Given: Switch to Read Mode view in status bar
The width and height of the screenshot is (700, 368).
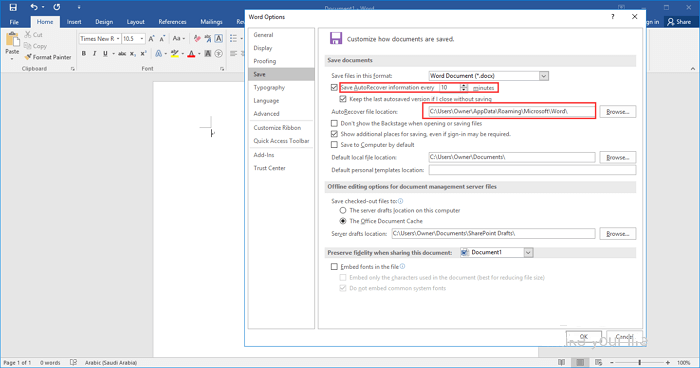Looking at the screenshot, I should click(562, 362).
